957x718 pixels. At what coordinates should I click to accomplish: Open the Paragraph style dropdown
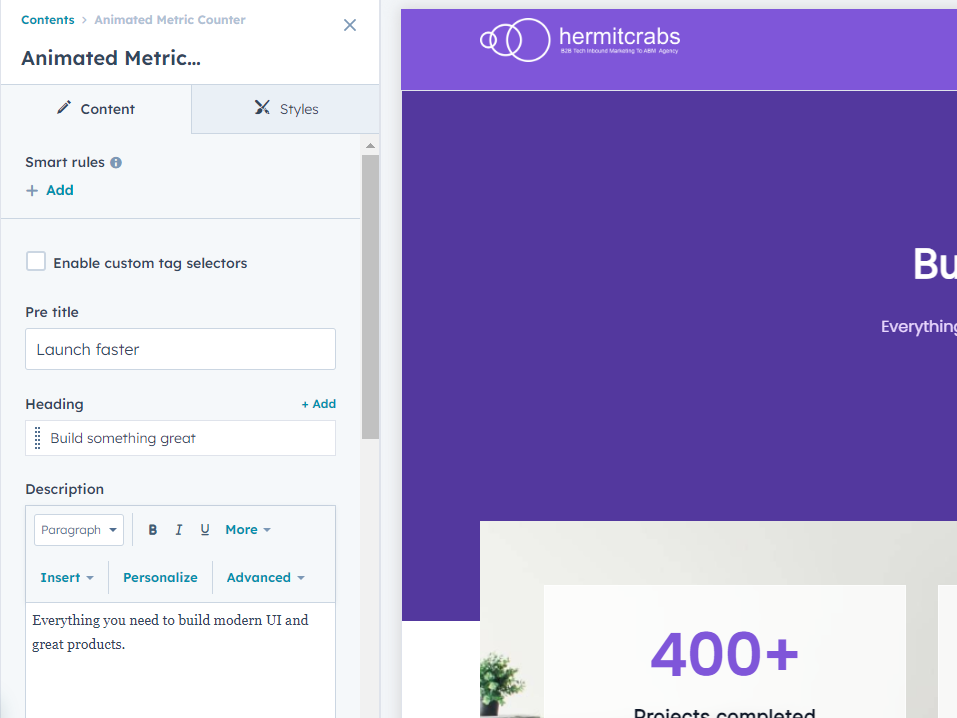click(79, 530)
